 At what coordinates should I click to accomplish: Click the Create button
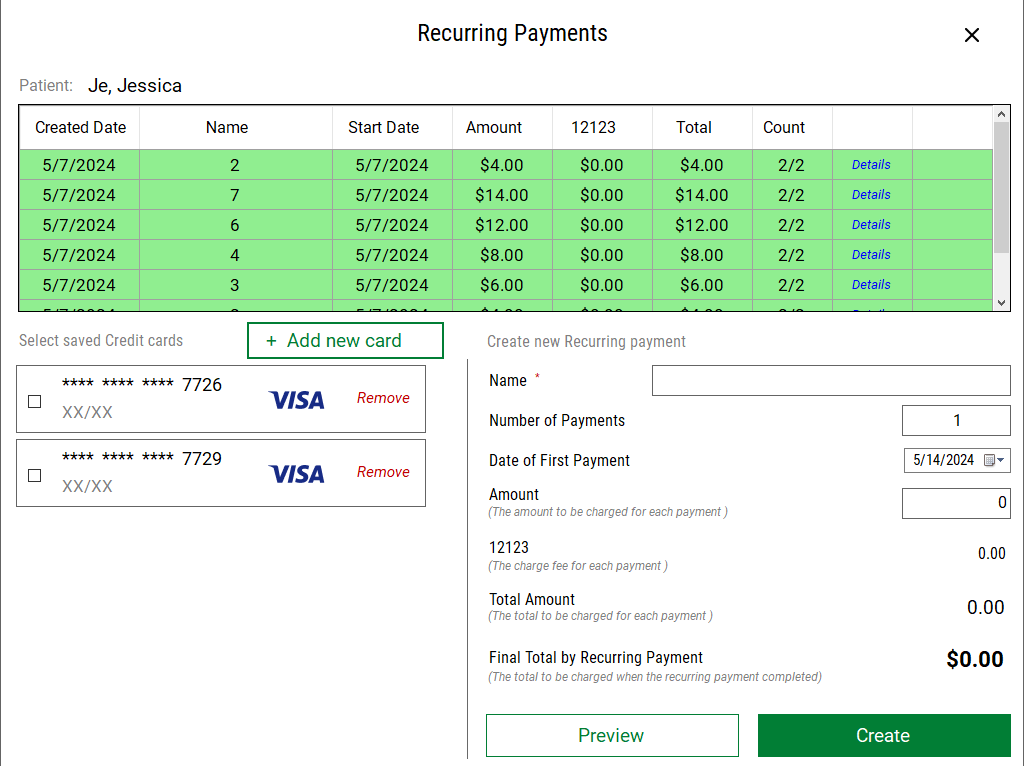click(x=883, y=735)
